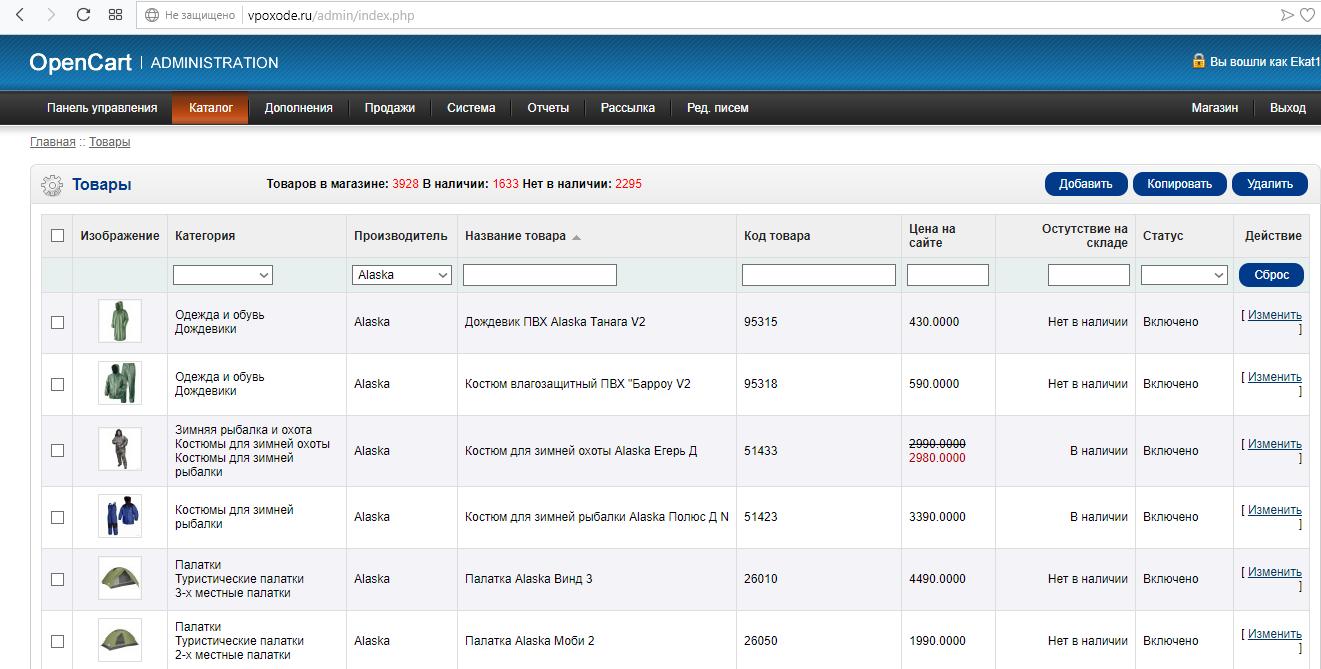
Task: Open the Панель управления menu
Action: point(102,108)
